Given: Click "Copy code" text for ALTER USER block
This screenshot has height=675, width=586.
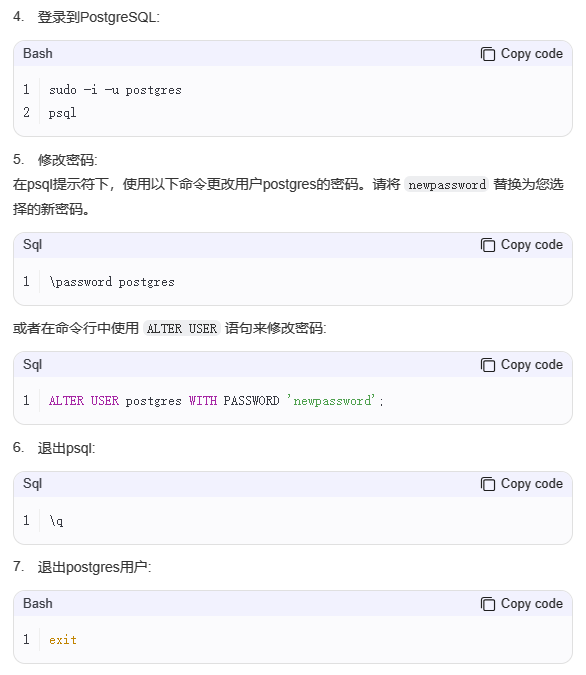Looking at the screenshot, I should pyautogui.click(x=532, y=365).
